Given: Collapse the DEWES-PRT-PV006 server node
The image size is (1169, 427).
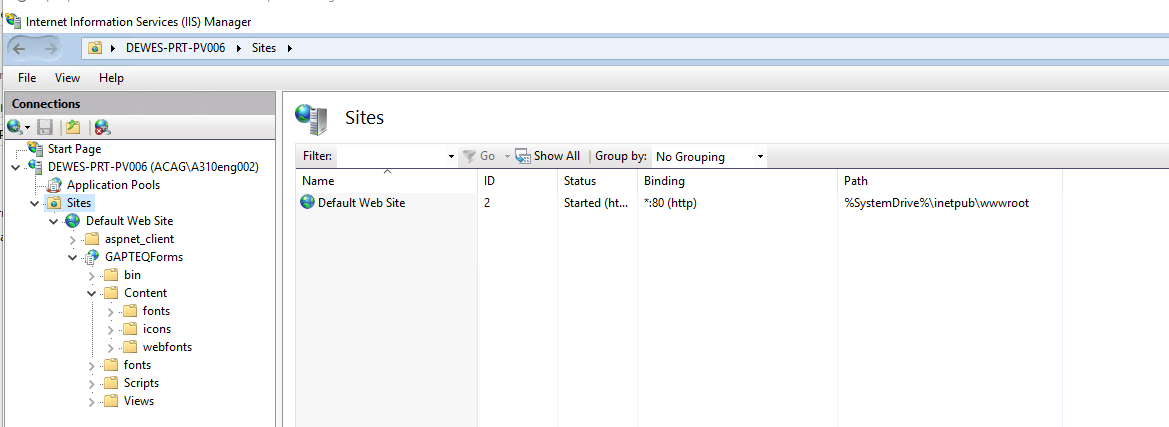Looking at the screenshot, I should [x=17, y=167].
